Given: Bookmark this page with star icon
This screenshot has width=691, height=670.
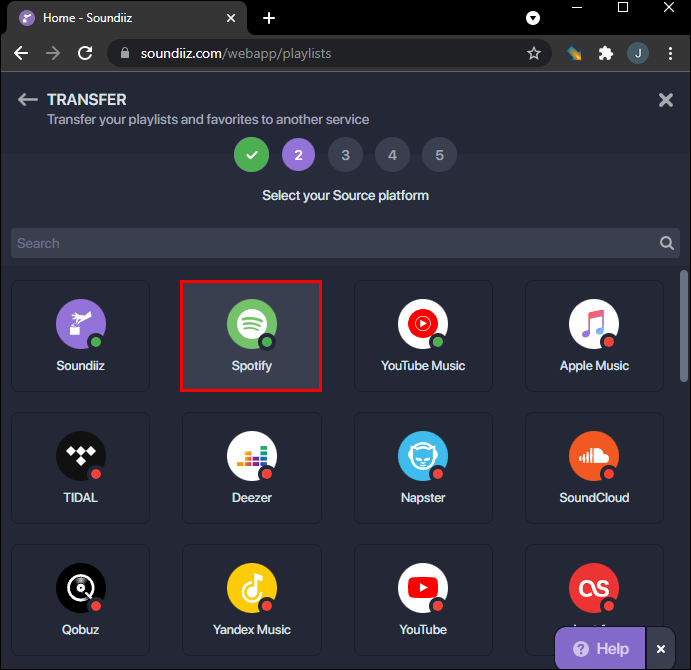Looking at the screenshot, I should point(534,53).
